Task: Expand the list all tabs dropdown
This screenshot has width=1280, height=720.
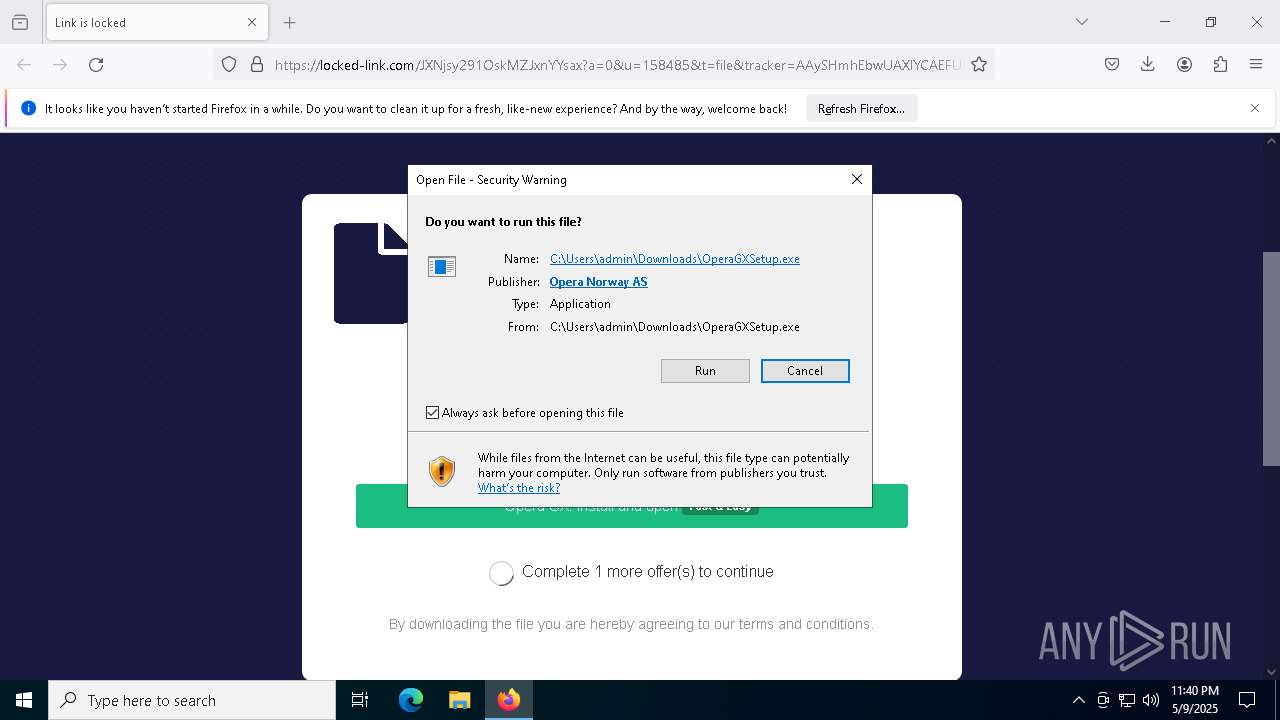Action: click(1081, 22)
